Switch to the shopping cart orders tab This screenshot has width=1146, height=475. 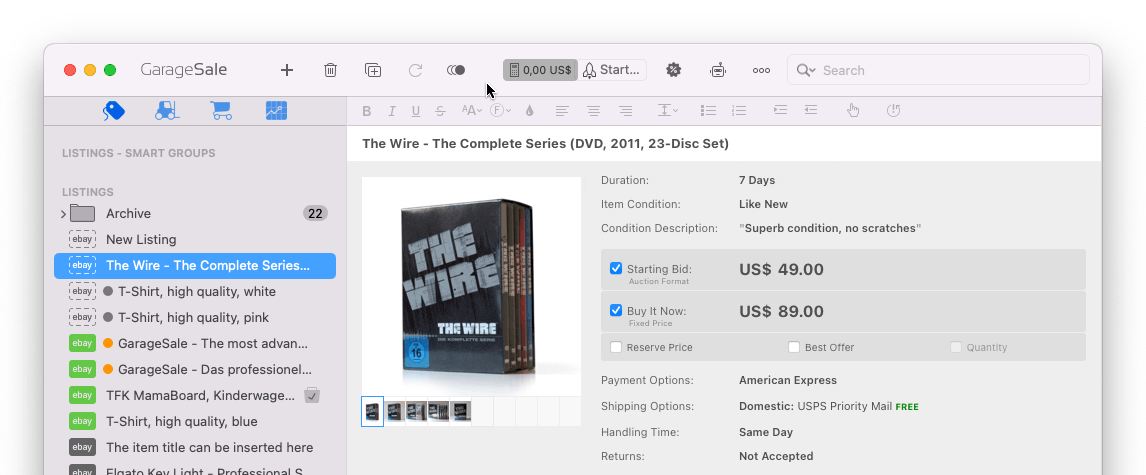tap(221, 110)
